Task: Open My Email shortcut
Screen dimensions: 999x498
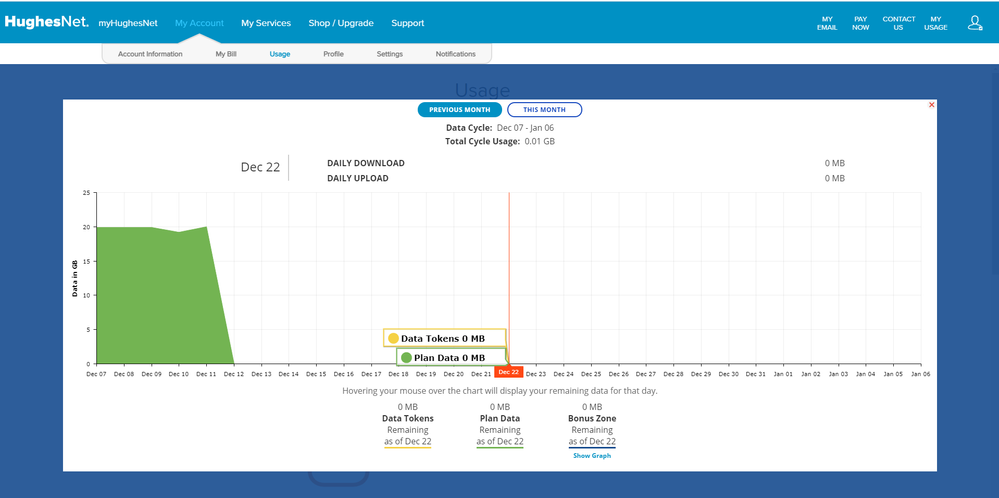Action: pos(827,23)
